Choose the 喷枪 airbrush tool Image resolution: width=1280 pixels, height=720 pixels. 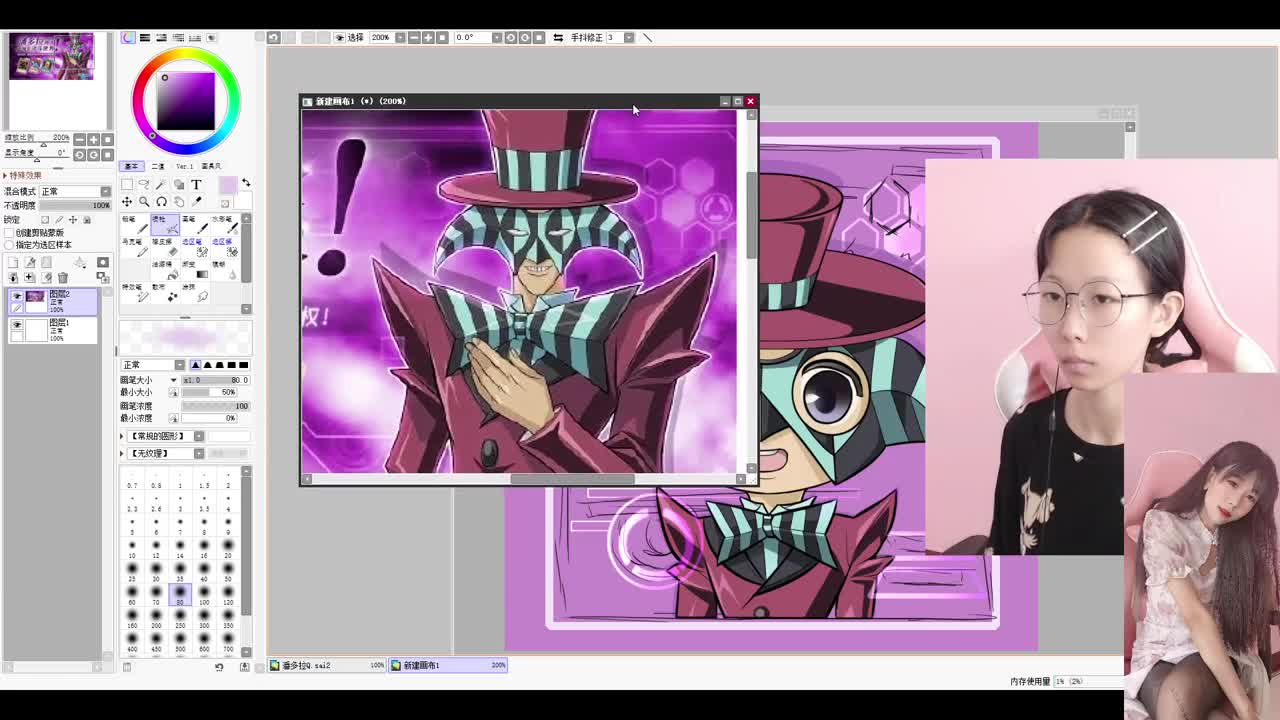click(165, 225)
